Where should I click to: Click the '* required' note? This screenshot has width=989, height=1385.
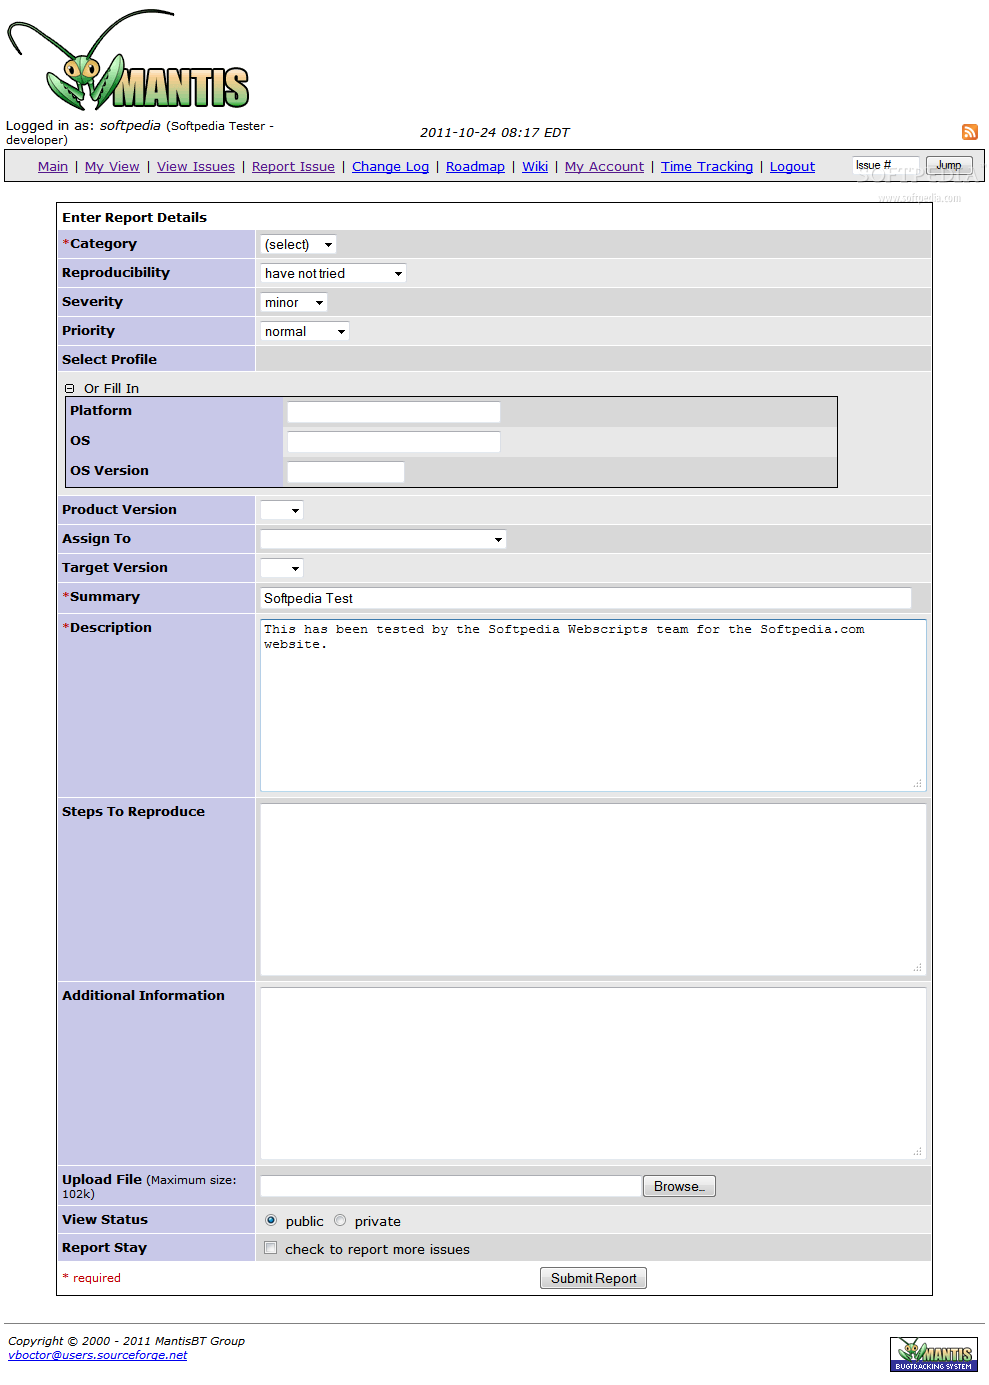pyautogui.click(x=91, y=1278)
